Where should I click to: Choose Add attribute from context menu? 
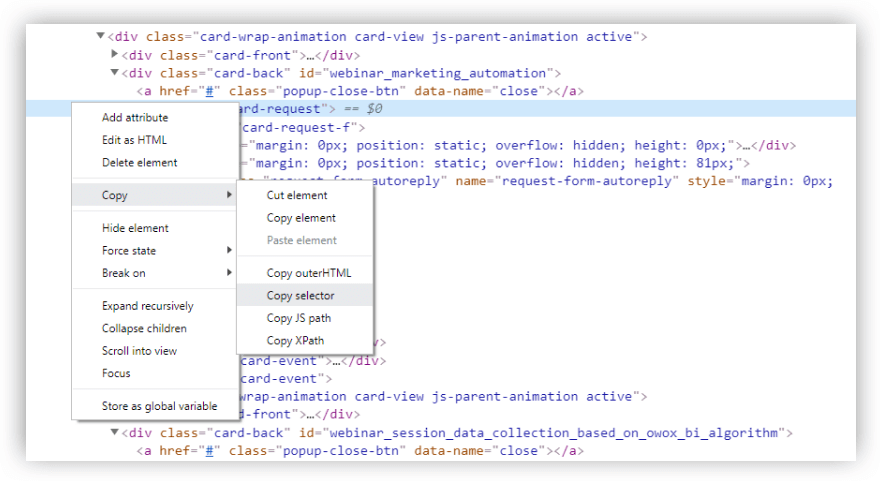tap(135, 118)
